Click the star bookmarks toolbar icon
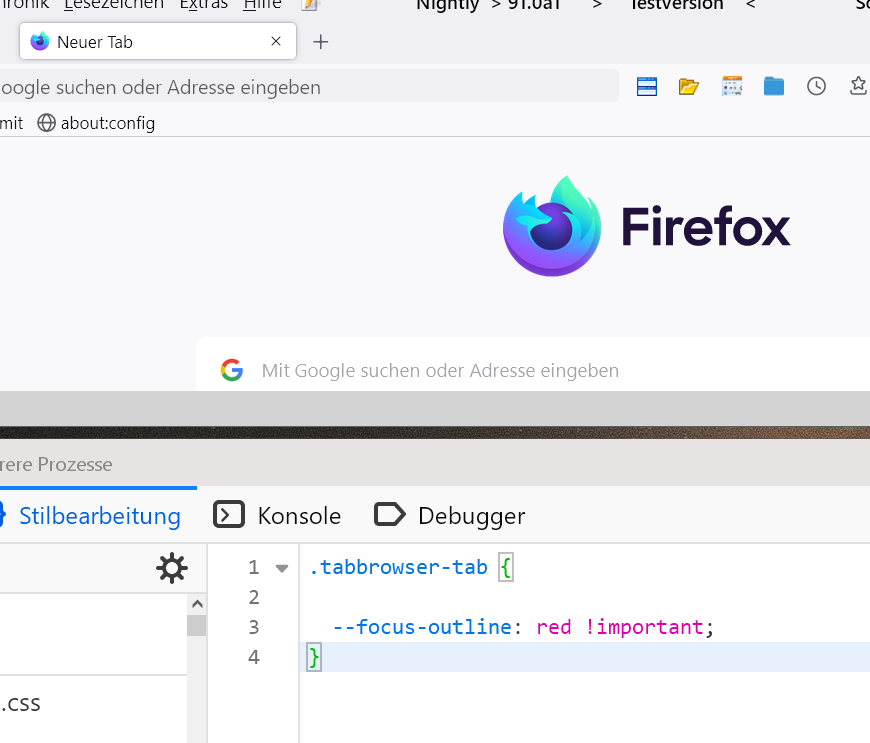The height and width of the screenshot is (743, 870). (x=859, y=87)
